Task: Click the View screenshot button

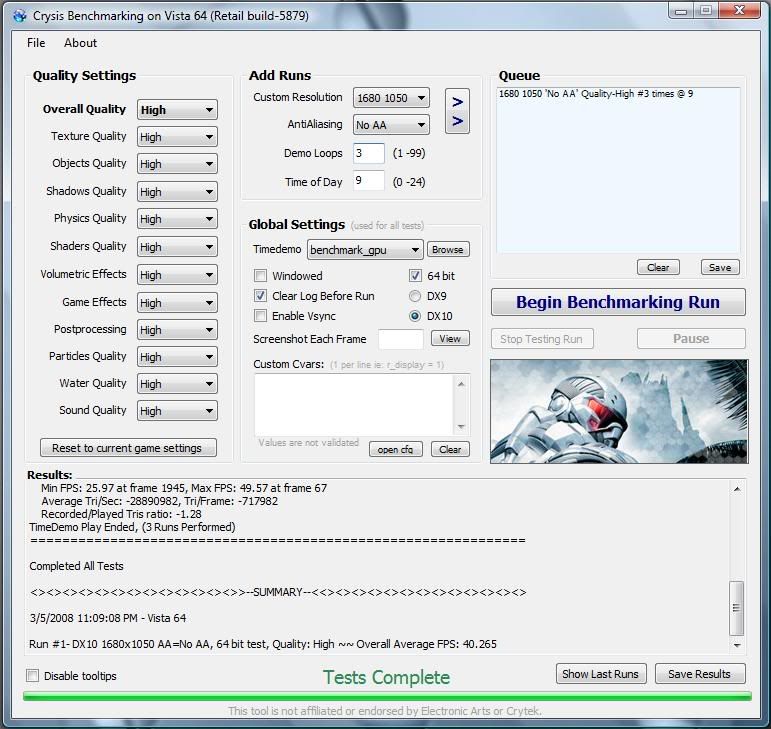Action: coord(450,338)
